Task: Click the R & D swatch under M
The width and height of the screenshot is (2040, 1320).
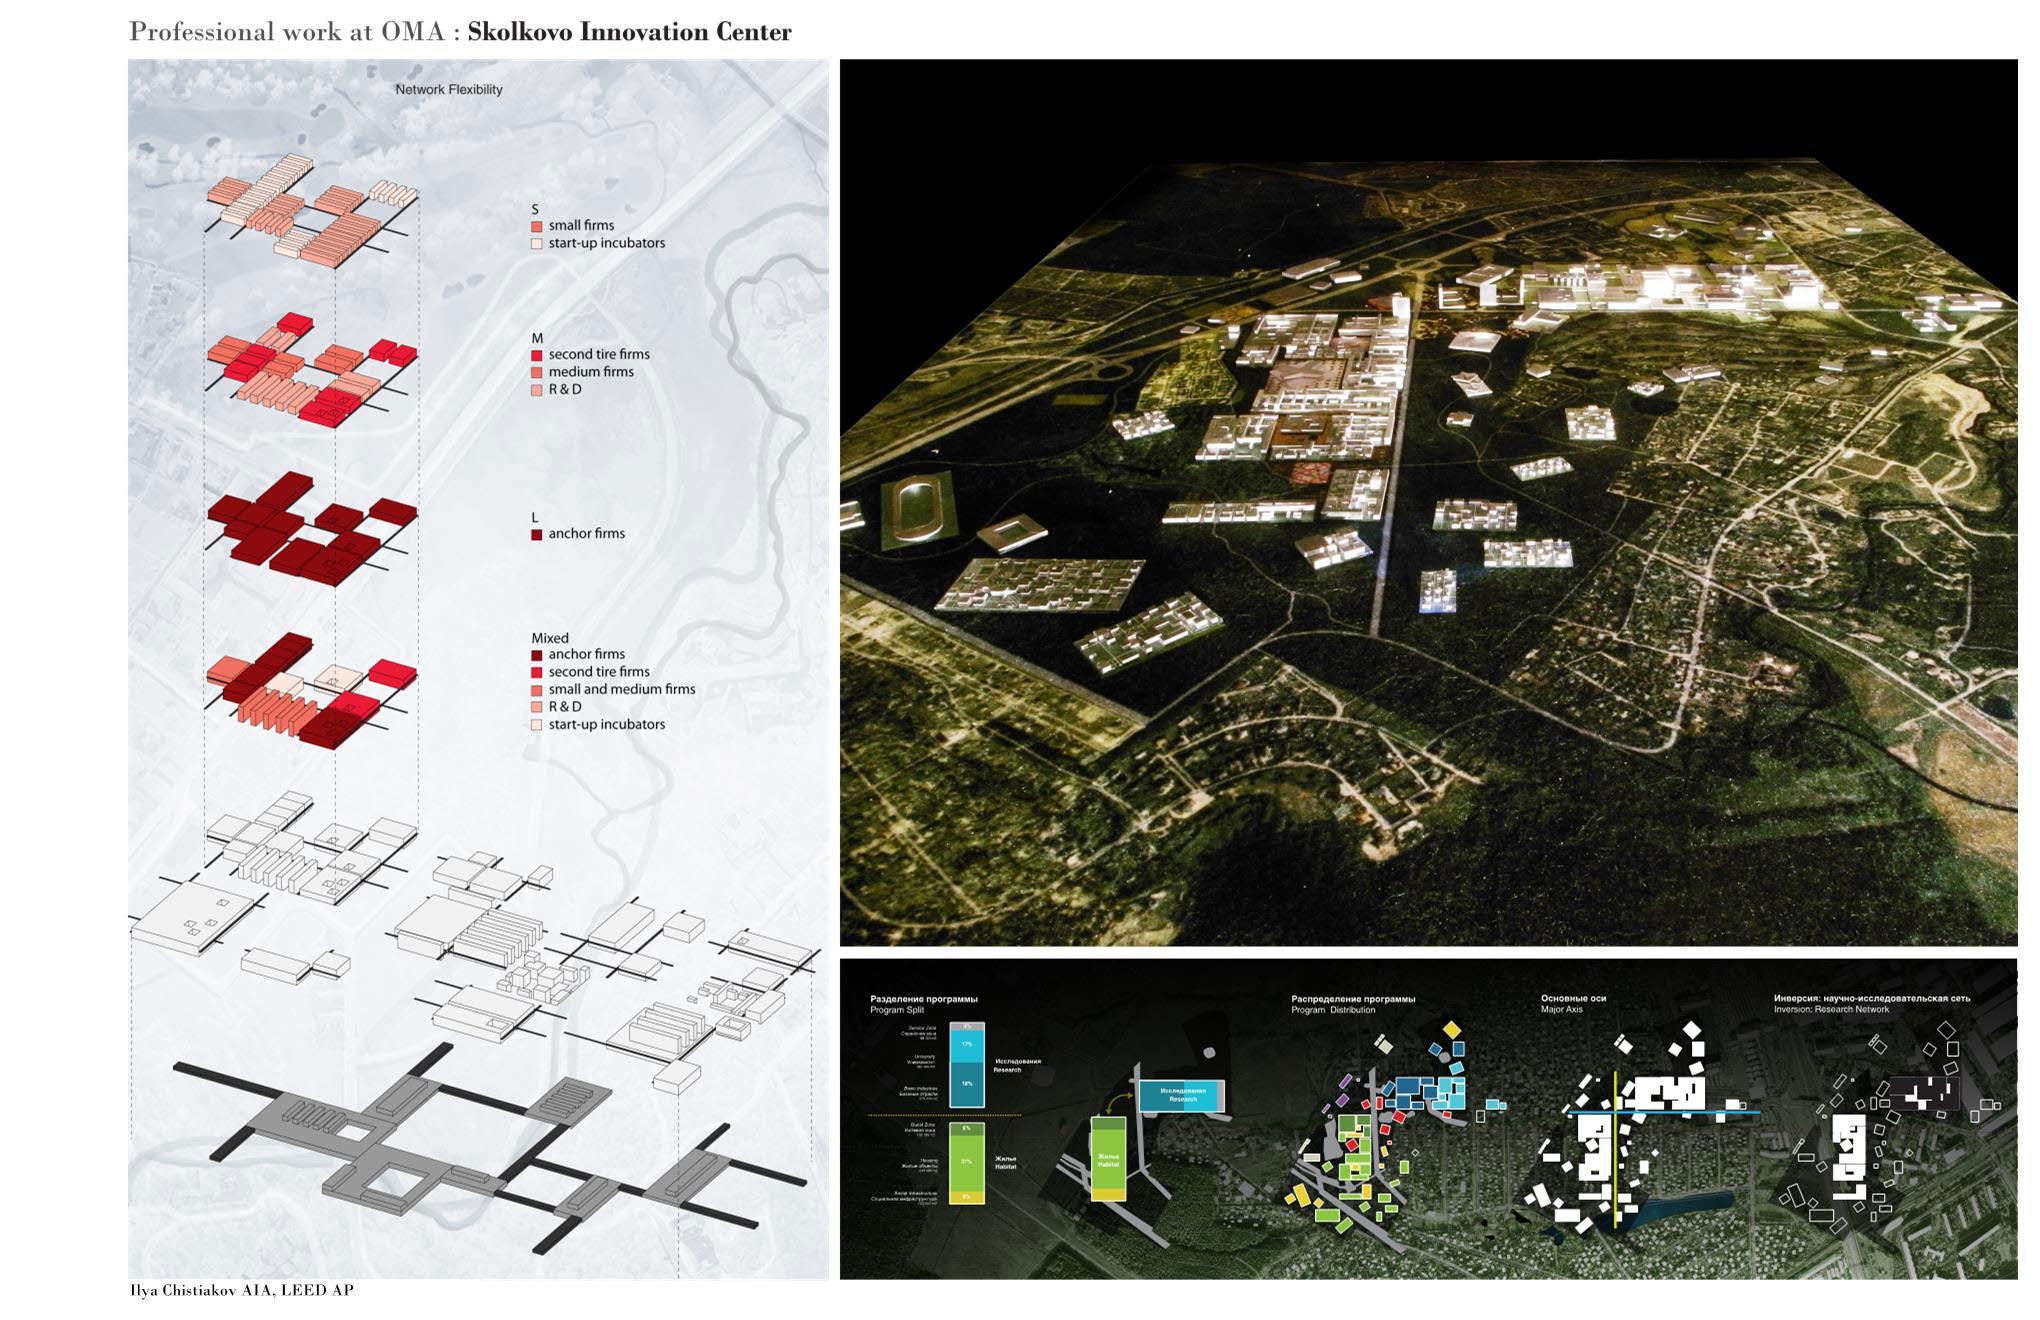Action: point(537,390)
